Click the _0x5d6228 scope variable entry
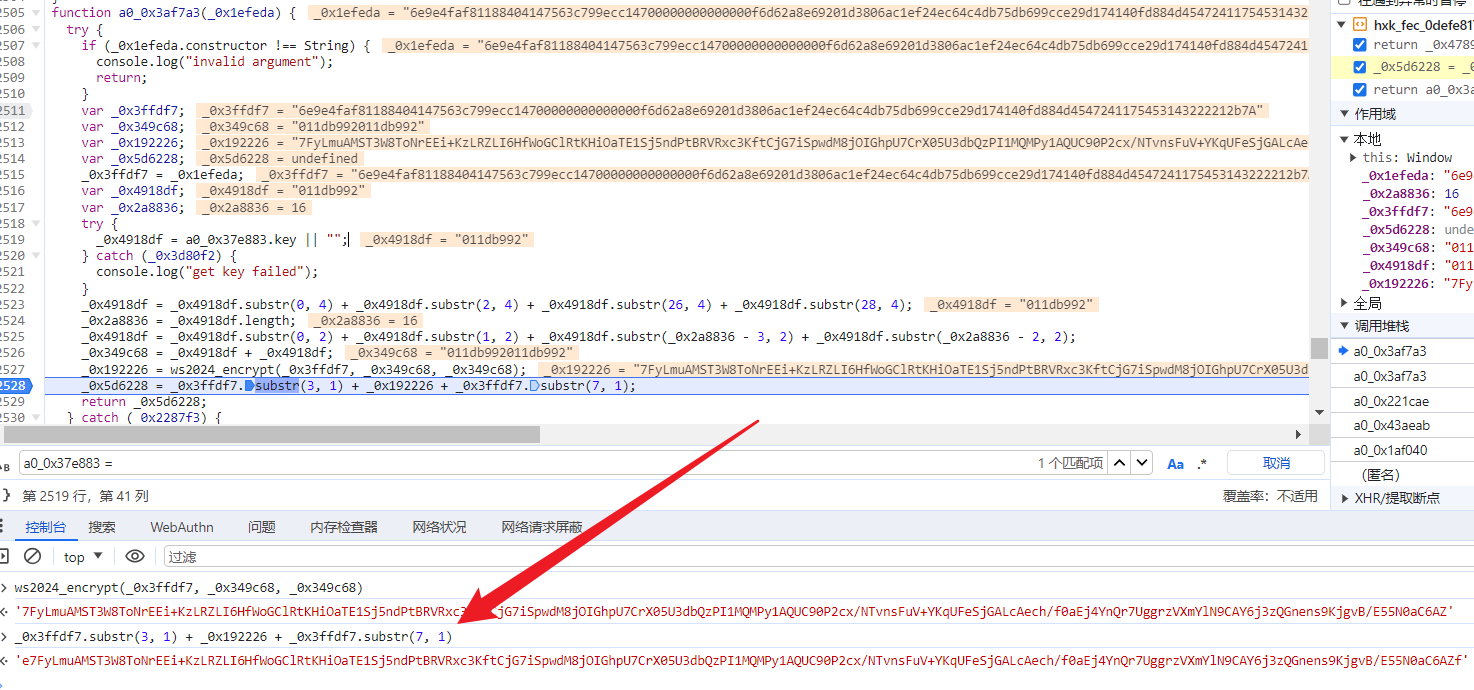This screenshot has width=1474, height=690. (x=1416, y=230)
